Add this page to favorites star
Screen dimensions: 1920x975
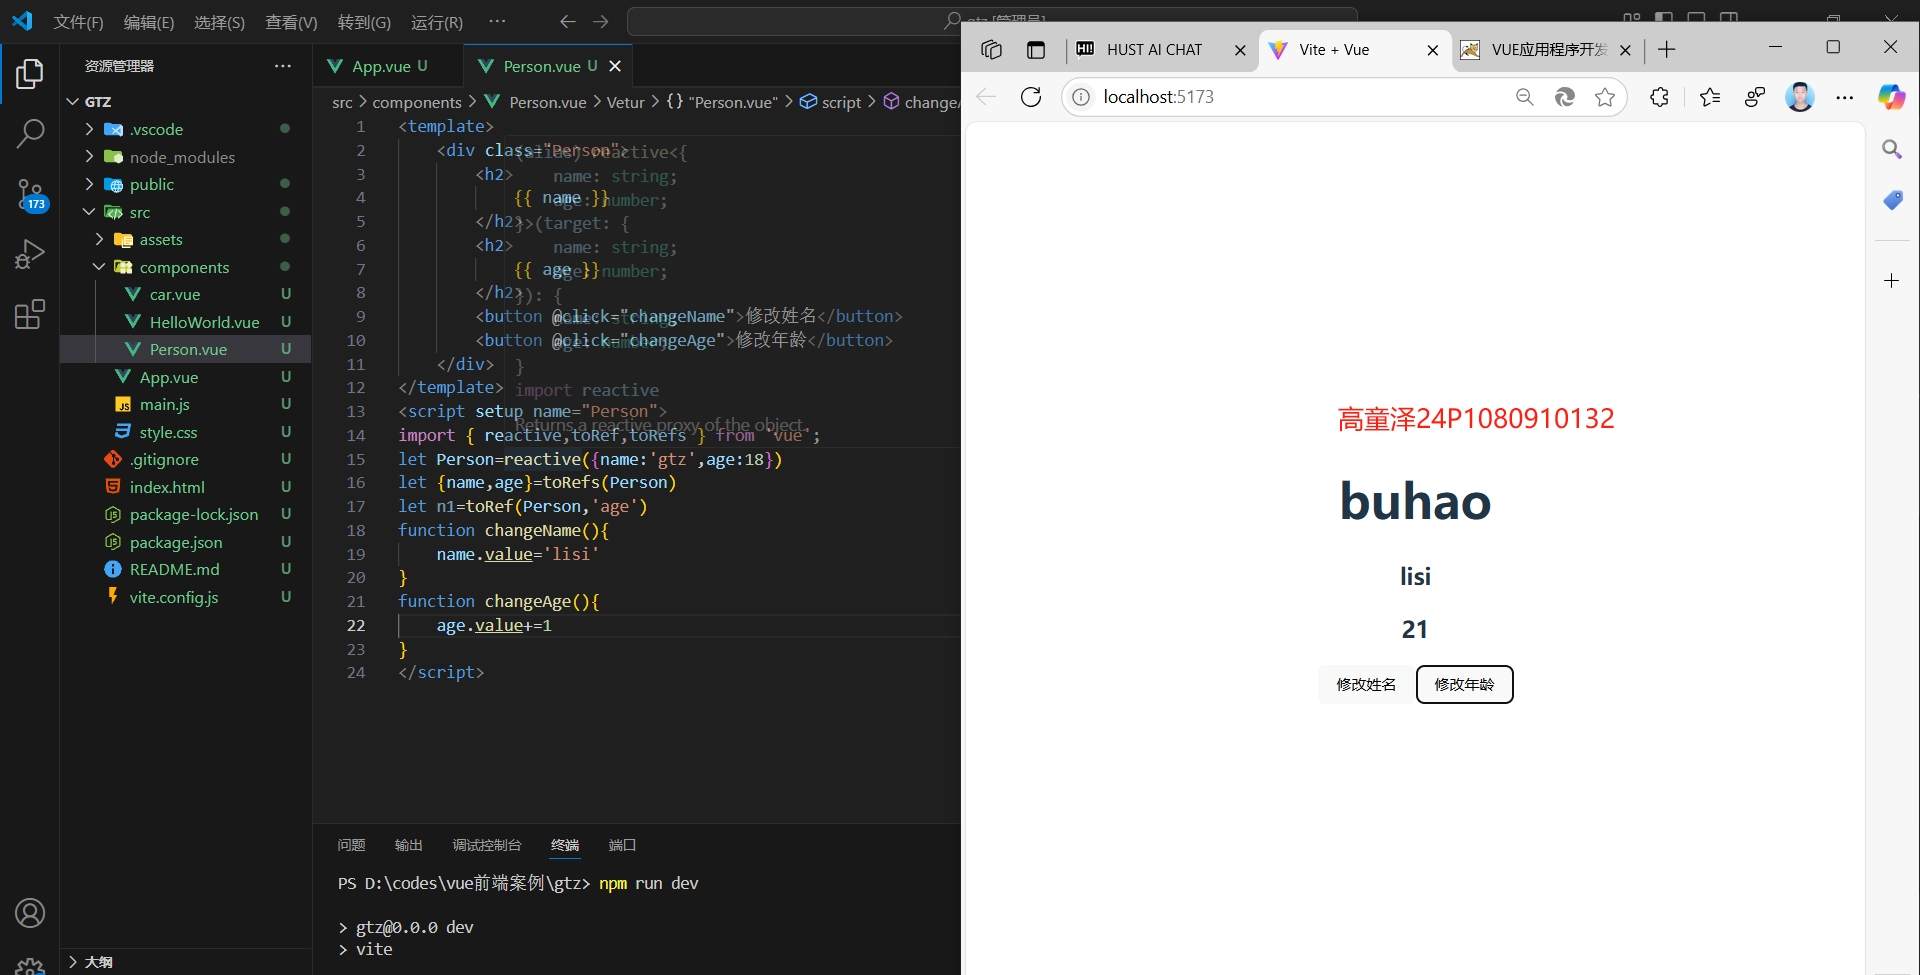(x=1605, y=97)
